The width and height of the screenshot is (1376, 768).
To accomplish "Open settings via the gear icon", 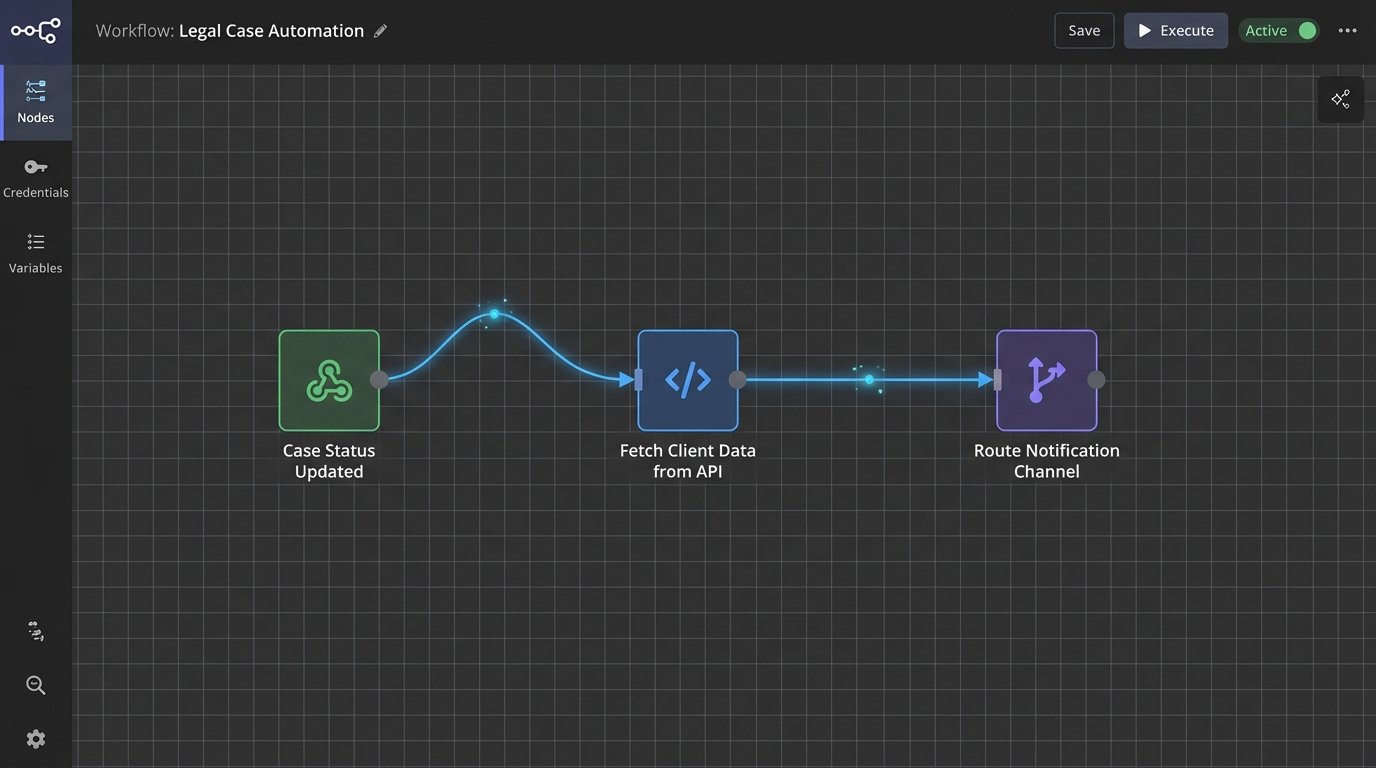I will (x=36, y=739).
